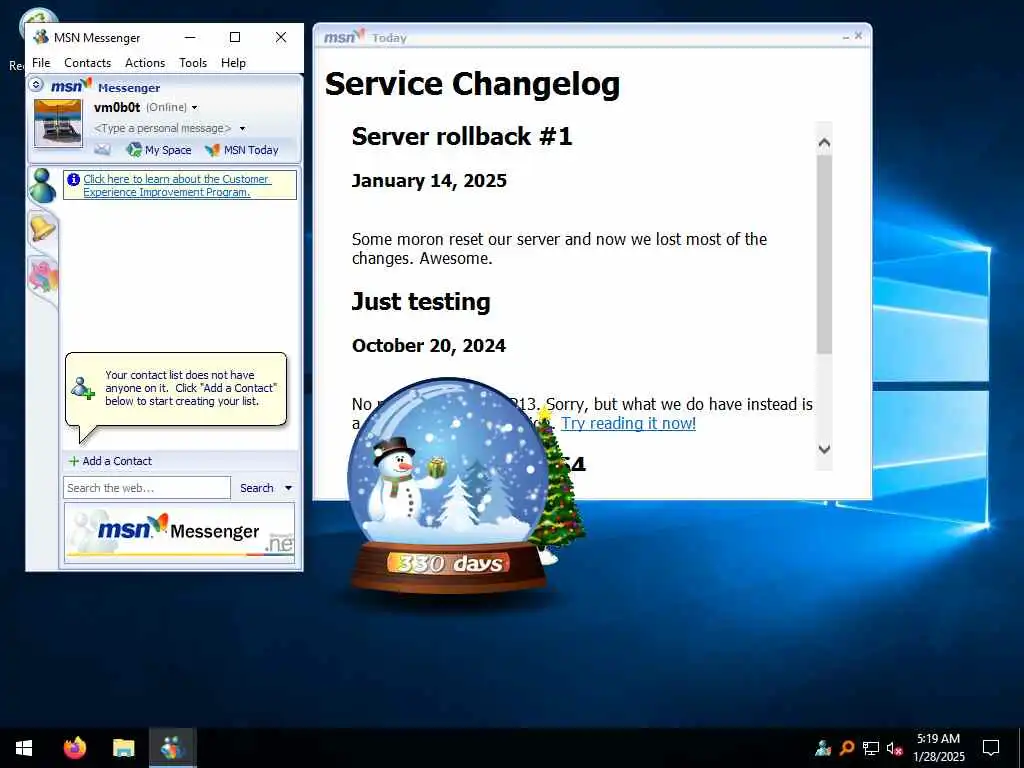Click the add-contact icon in the yellow tooltip
Image resolution: width=1024 pixels, height=768 pixels.
(83, 388)
